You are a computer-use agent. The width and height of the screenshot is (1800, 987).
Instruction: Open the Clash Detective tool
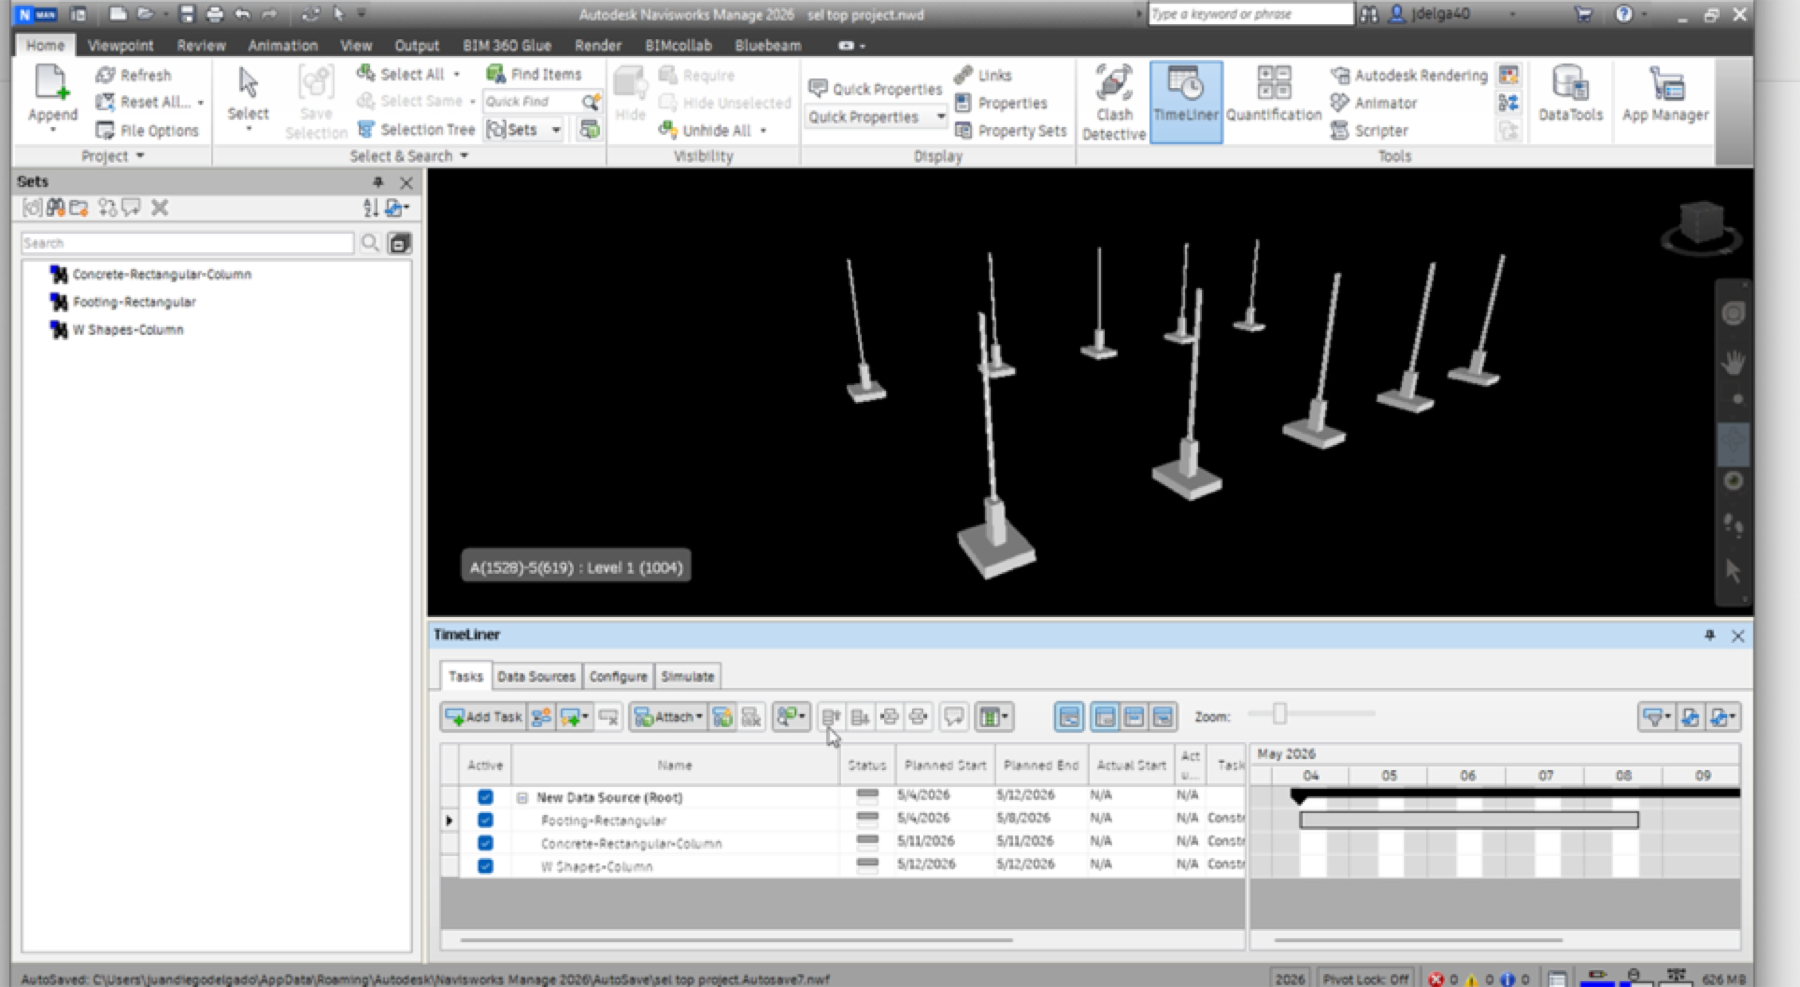point(1113,102)
